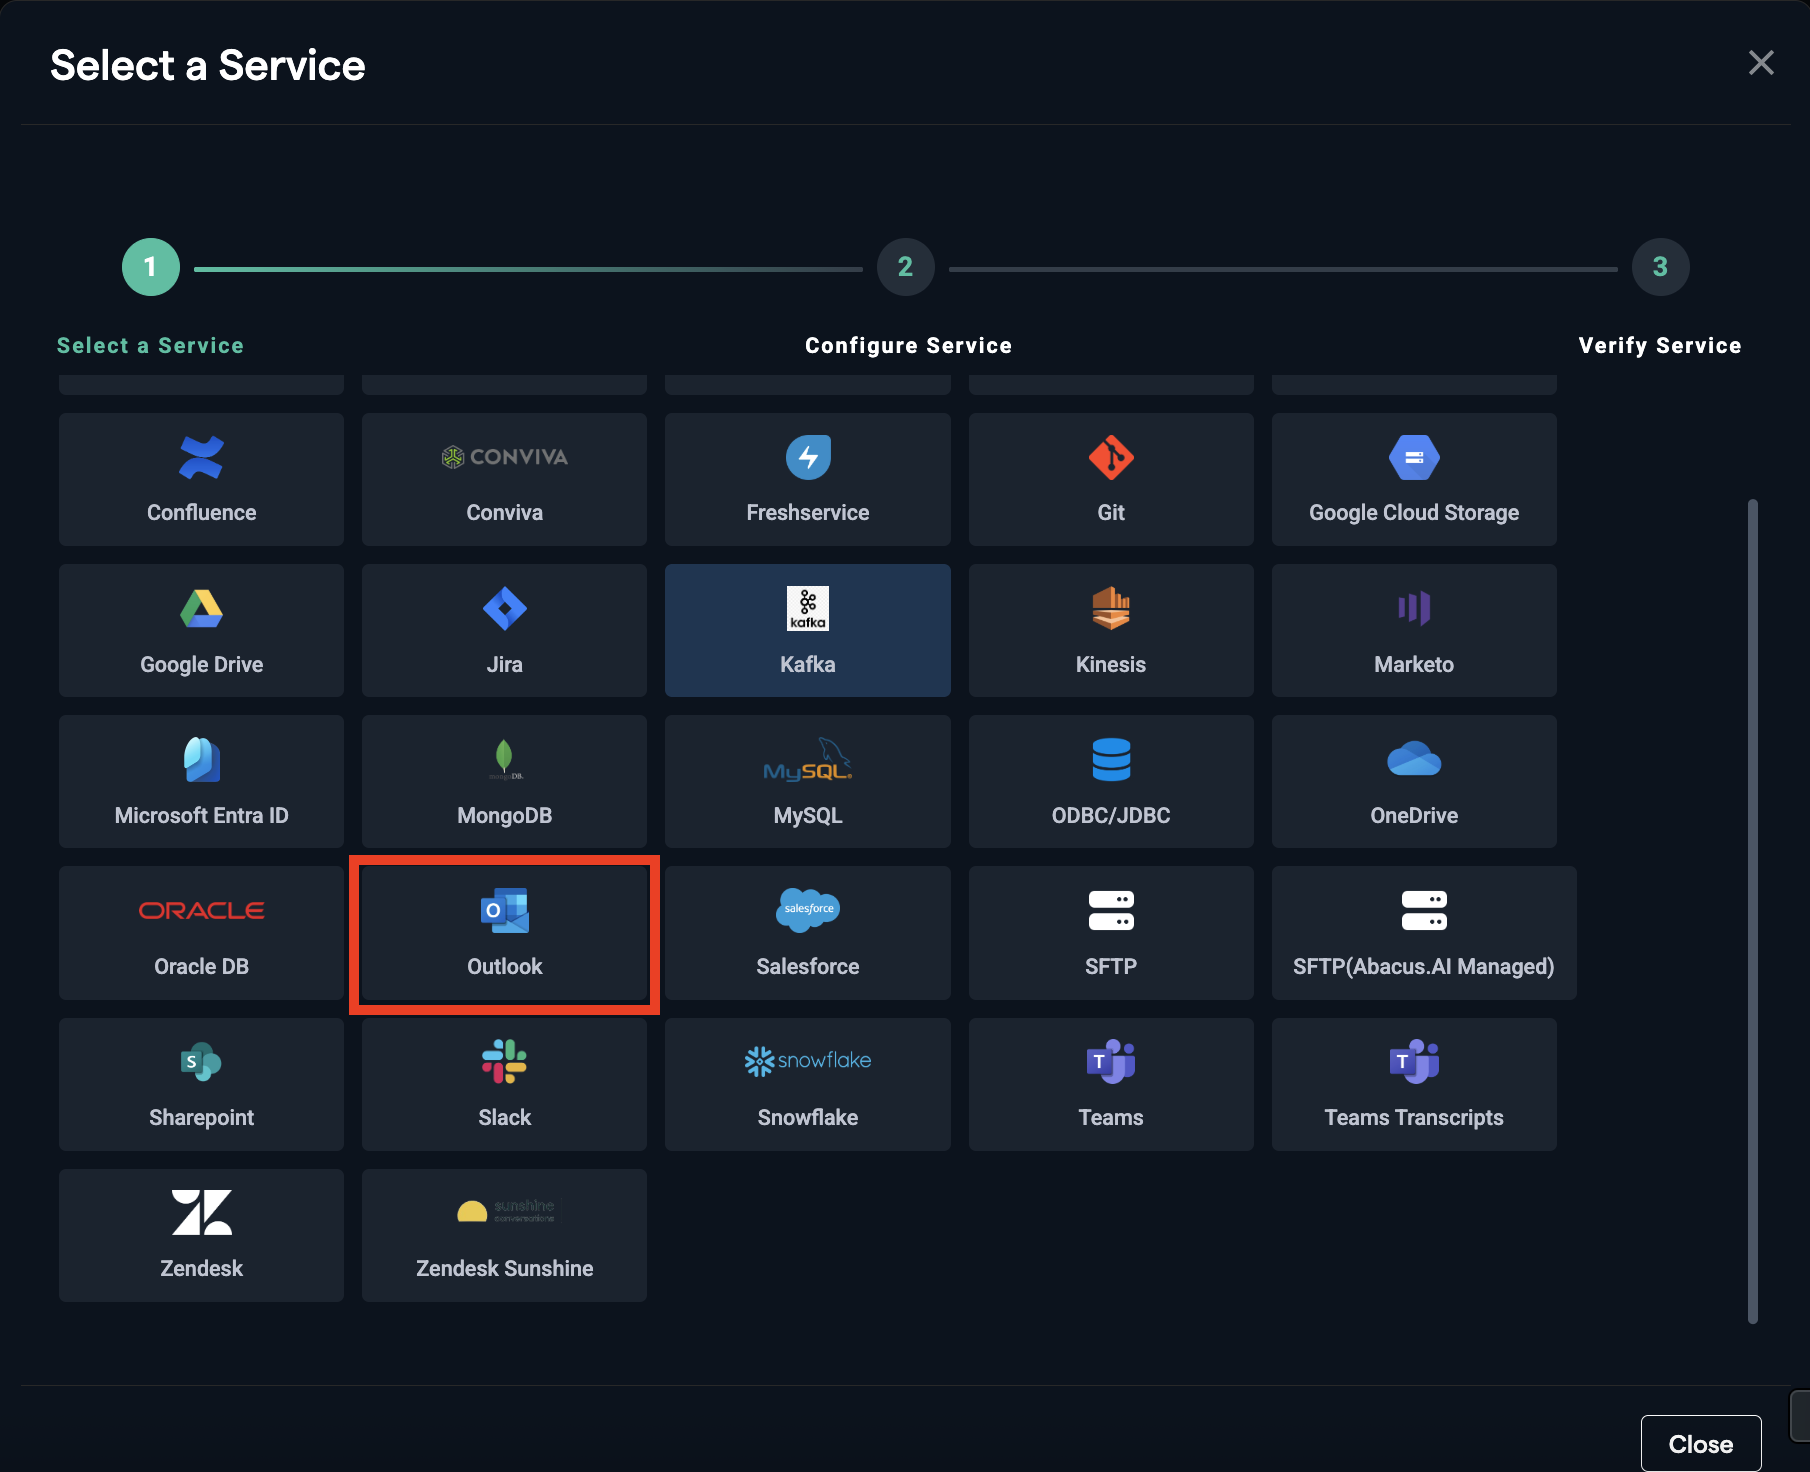
Task: Select the Teams Transcripts tile
Action: (x=1413, y=1084)
